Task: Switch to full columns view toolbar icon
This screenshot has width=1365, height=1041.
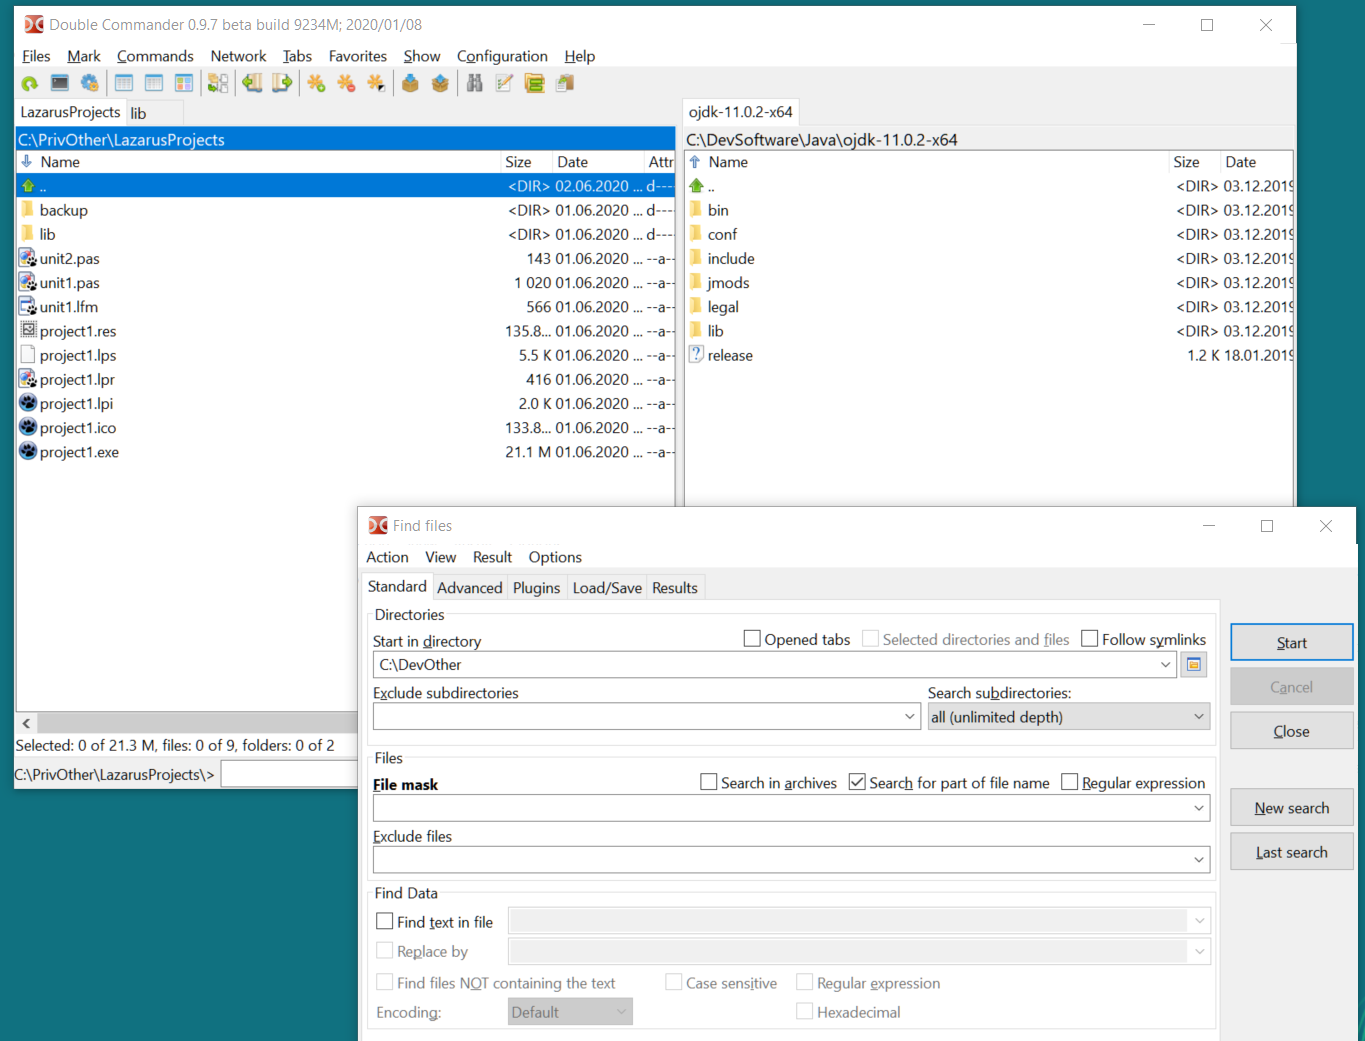Action: [x=154, y=84]
